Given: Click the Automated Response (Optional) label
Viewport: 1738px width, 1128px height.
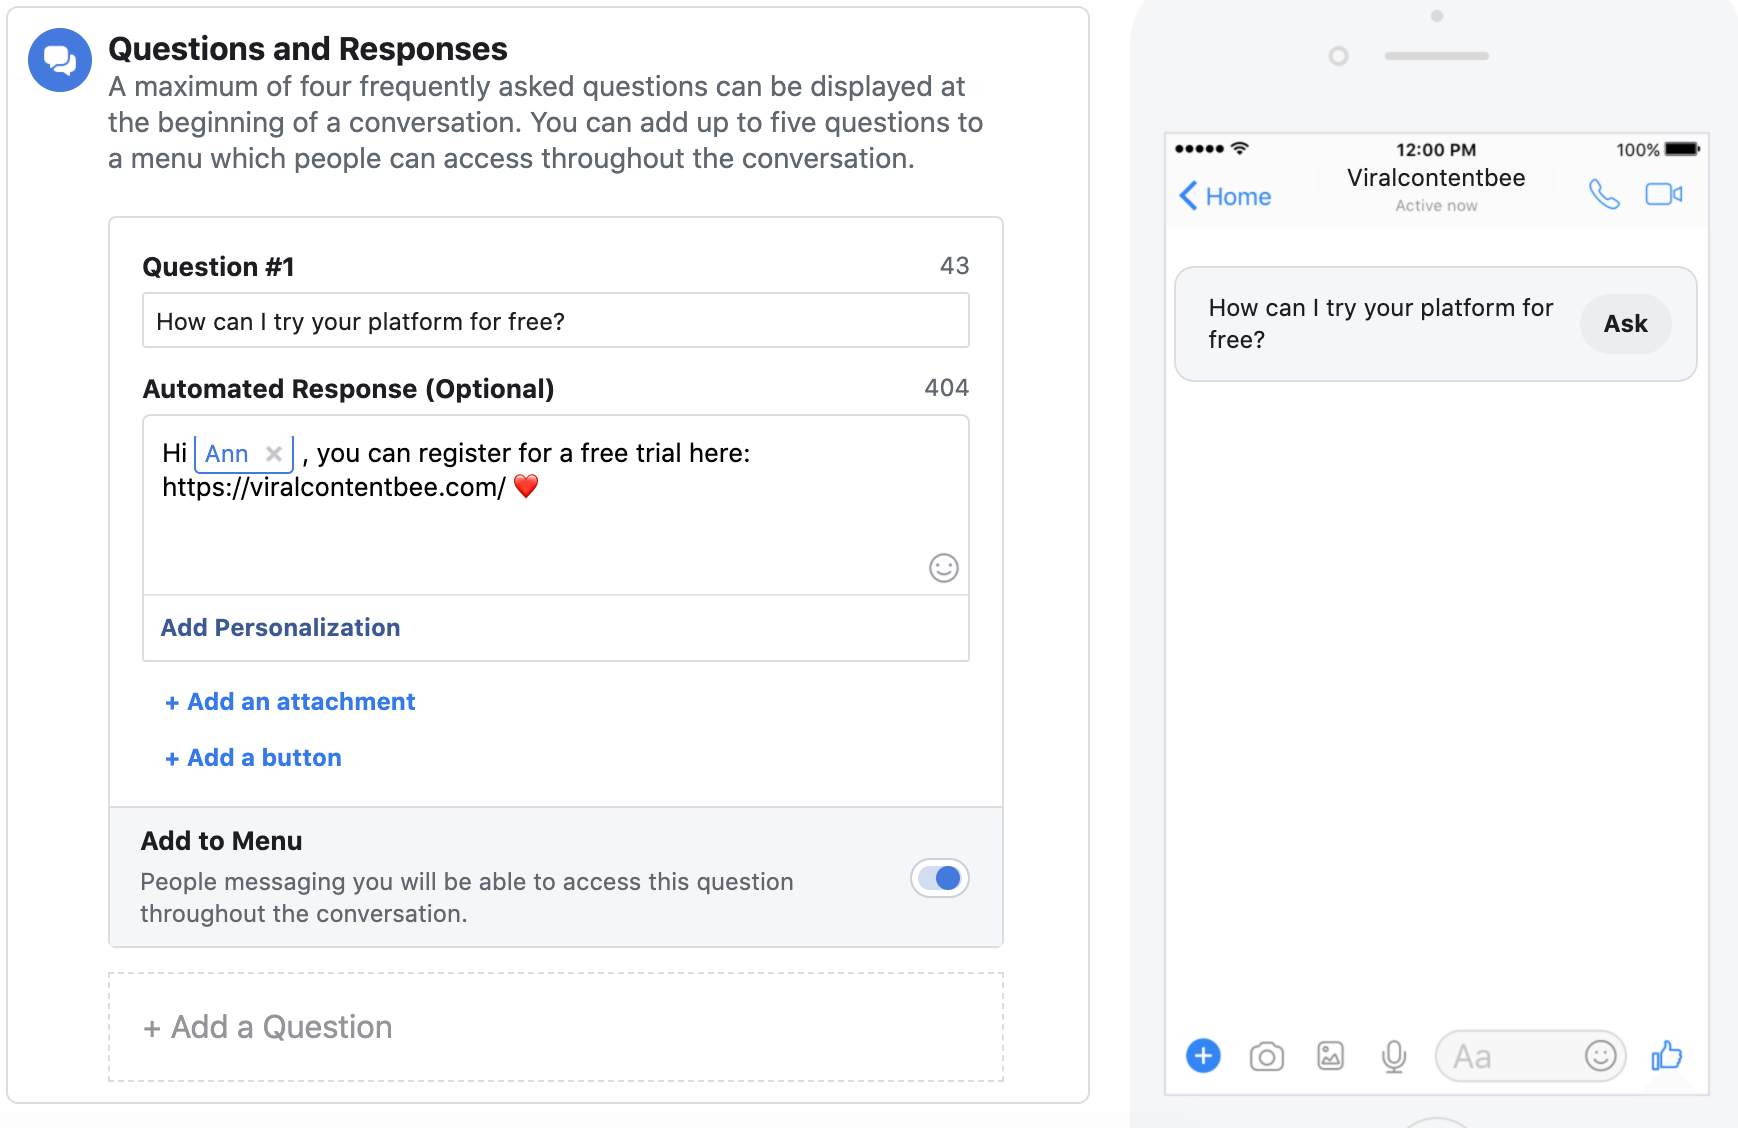Looking at the screenshot, I should [x=348, y=389].
